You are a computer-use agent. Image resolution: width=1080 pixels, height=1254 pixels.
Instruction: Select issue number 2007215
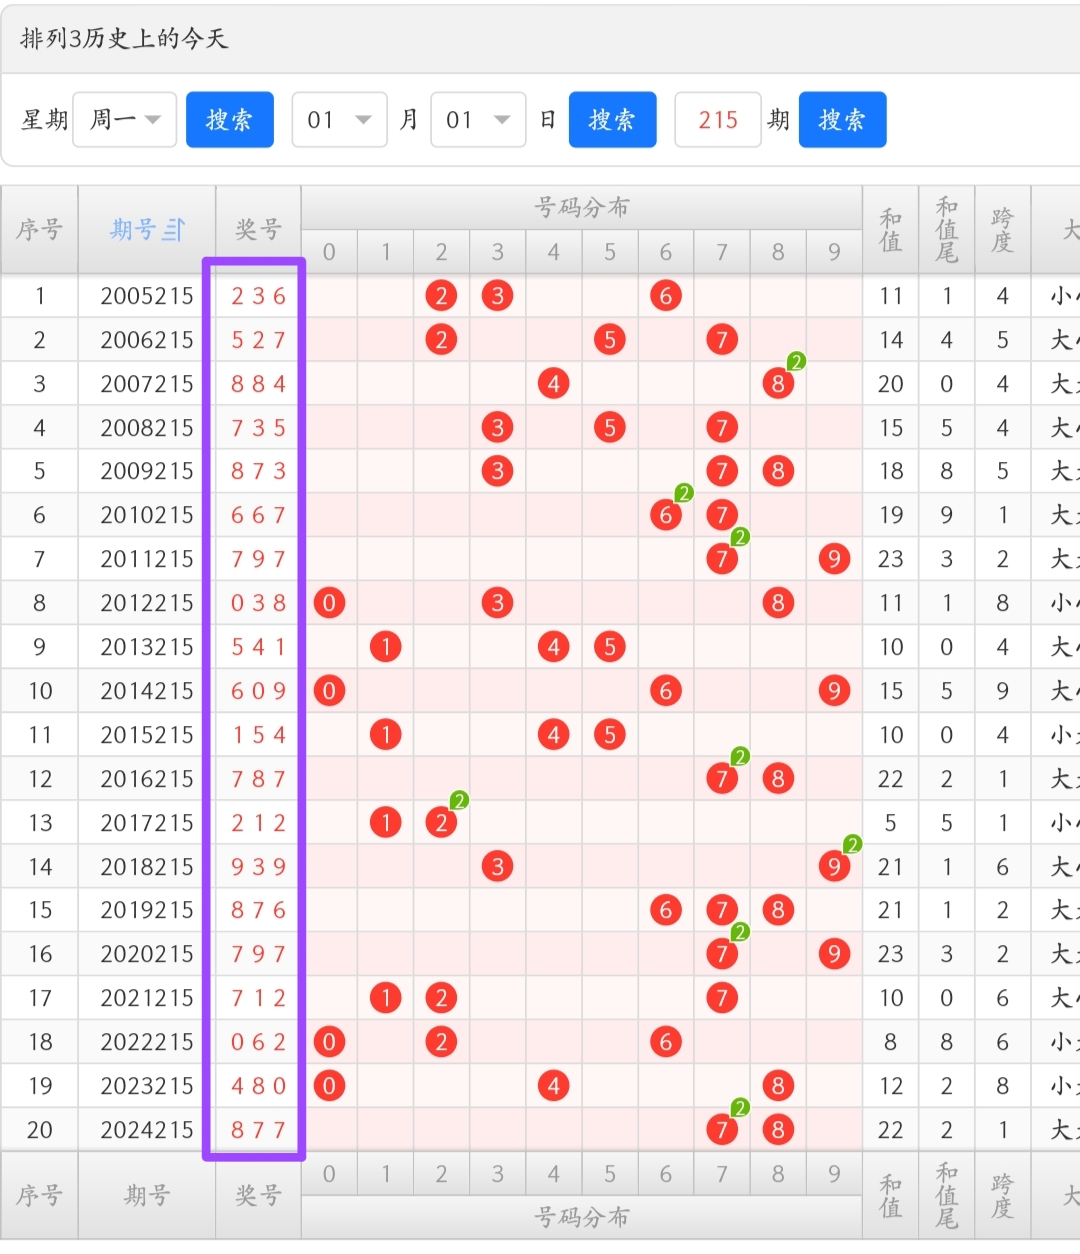[x=147, y=384]
